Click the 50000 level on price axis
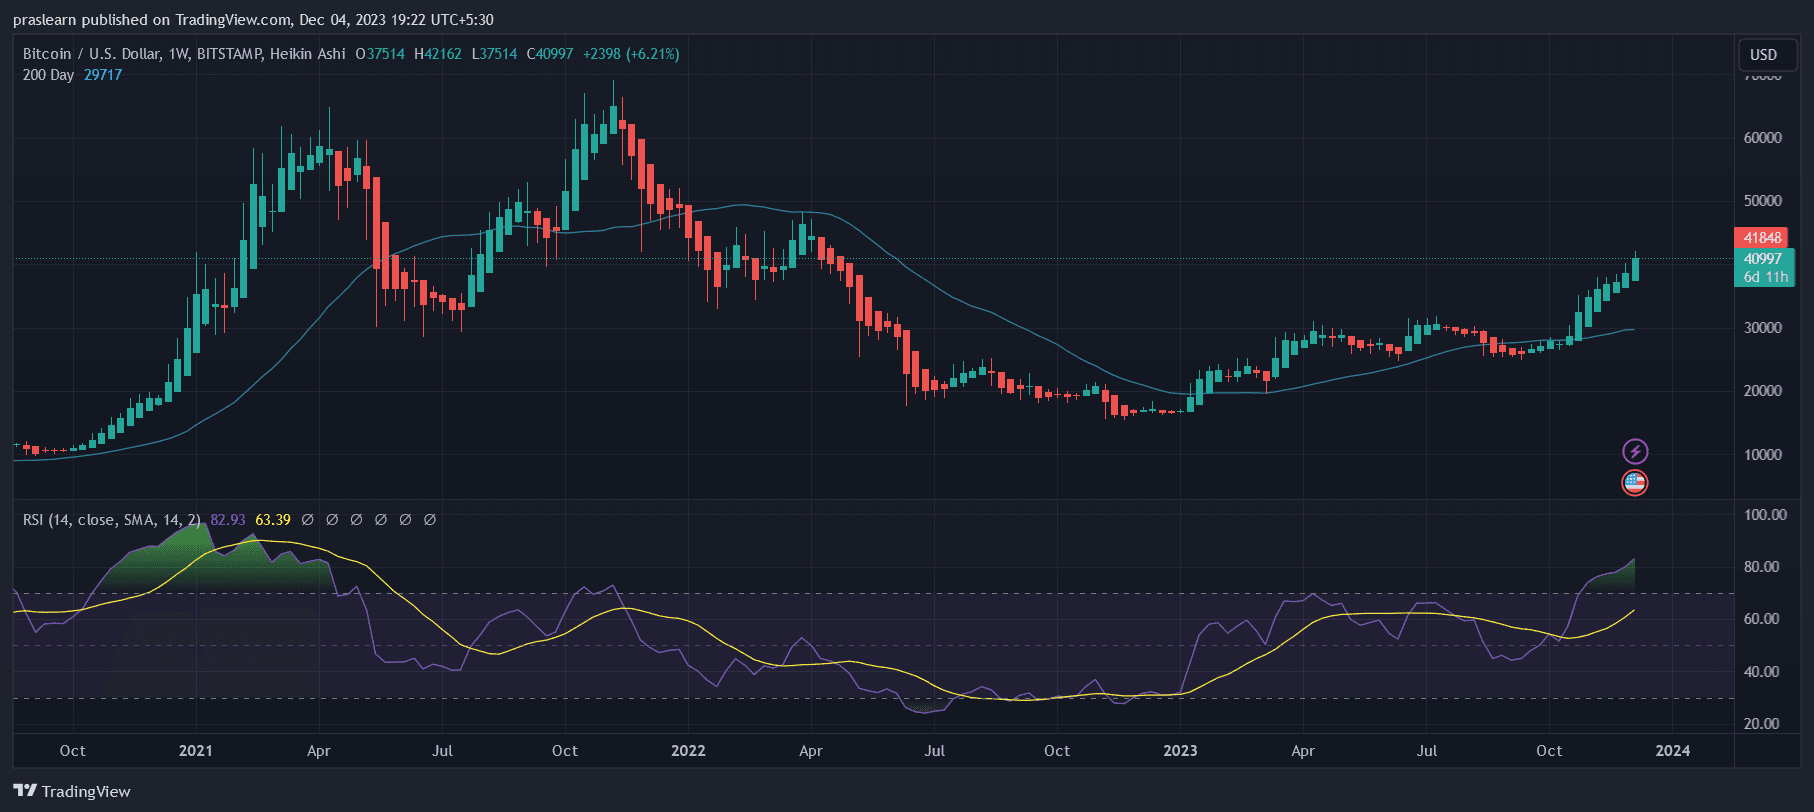Image resolution: width=1814 pixels, height=812 pixels. coord(1762,201)
